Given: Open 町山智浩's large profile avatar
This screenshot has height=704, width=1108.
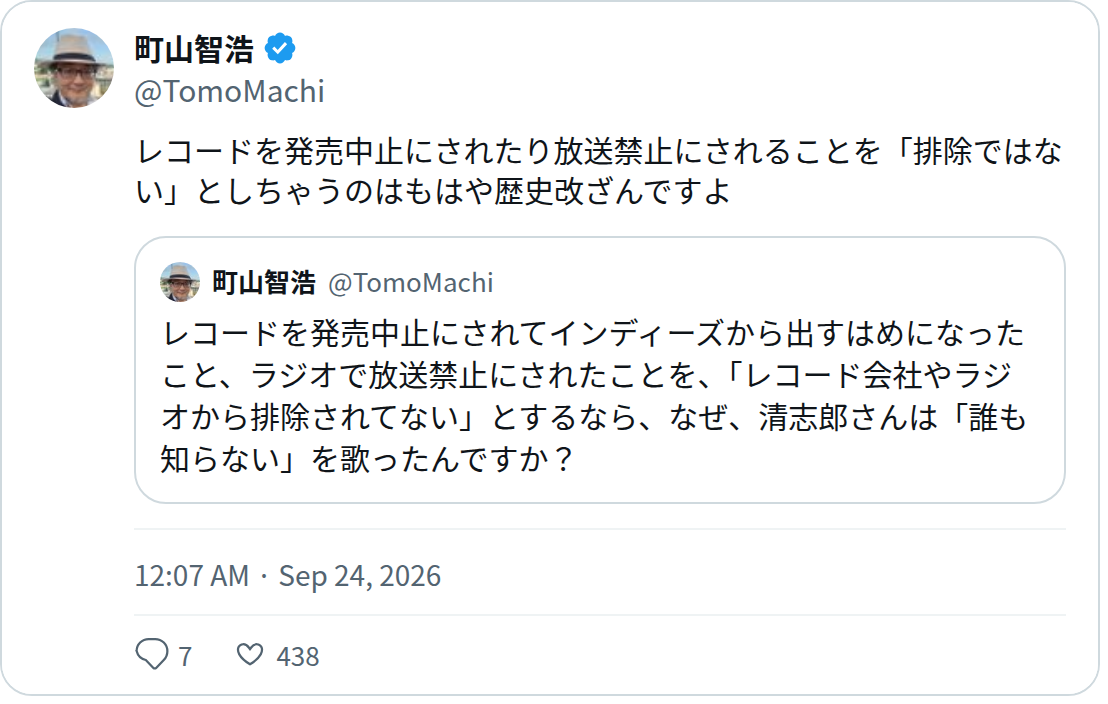Looking at the screenshot, I should tap(74, 68).
